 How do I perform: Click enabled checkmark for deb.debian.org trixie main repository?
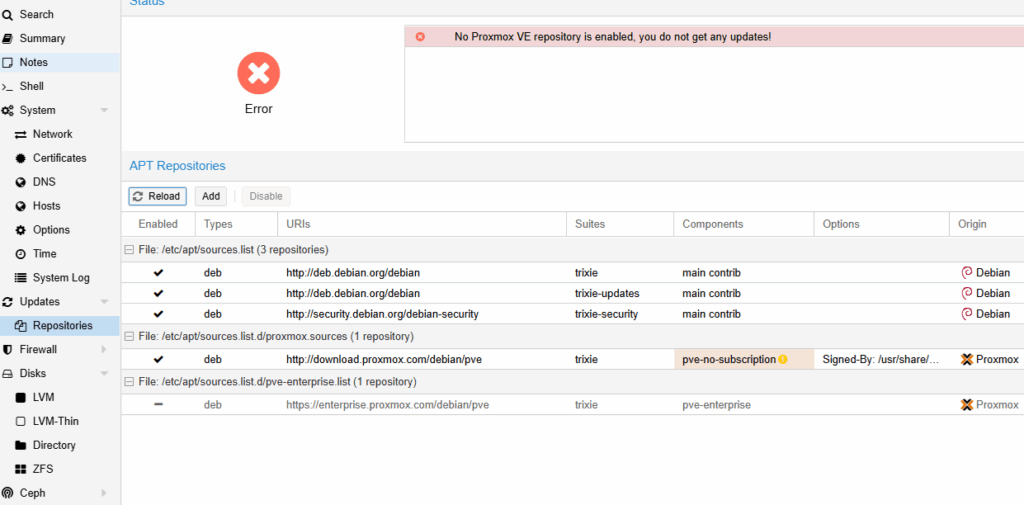coord(158,273)
